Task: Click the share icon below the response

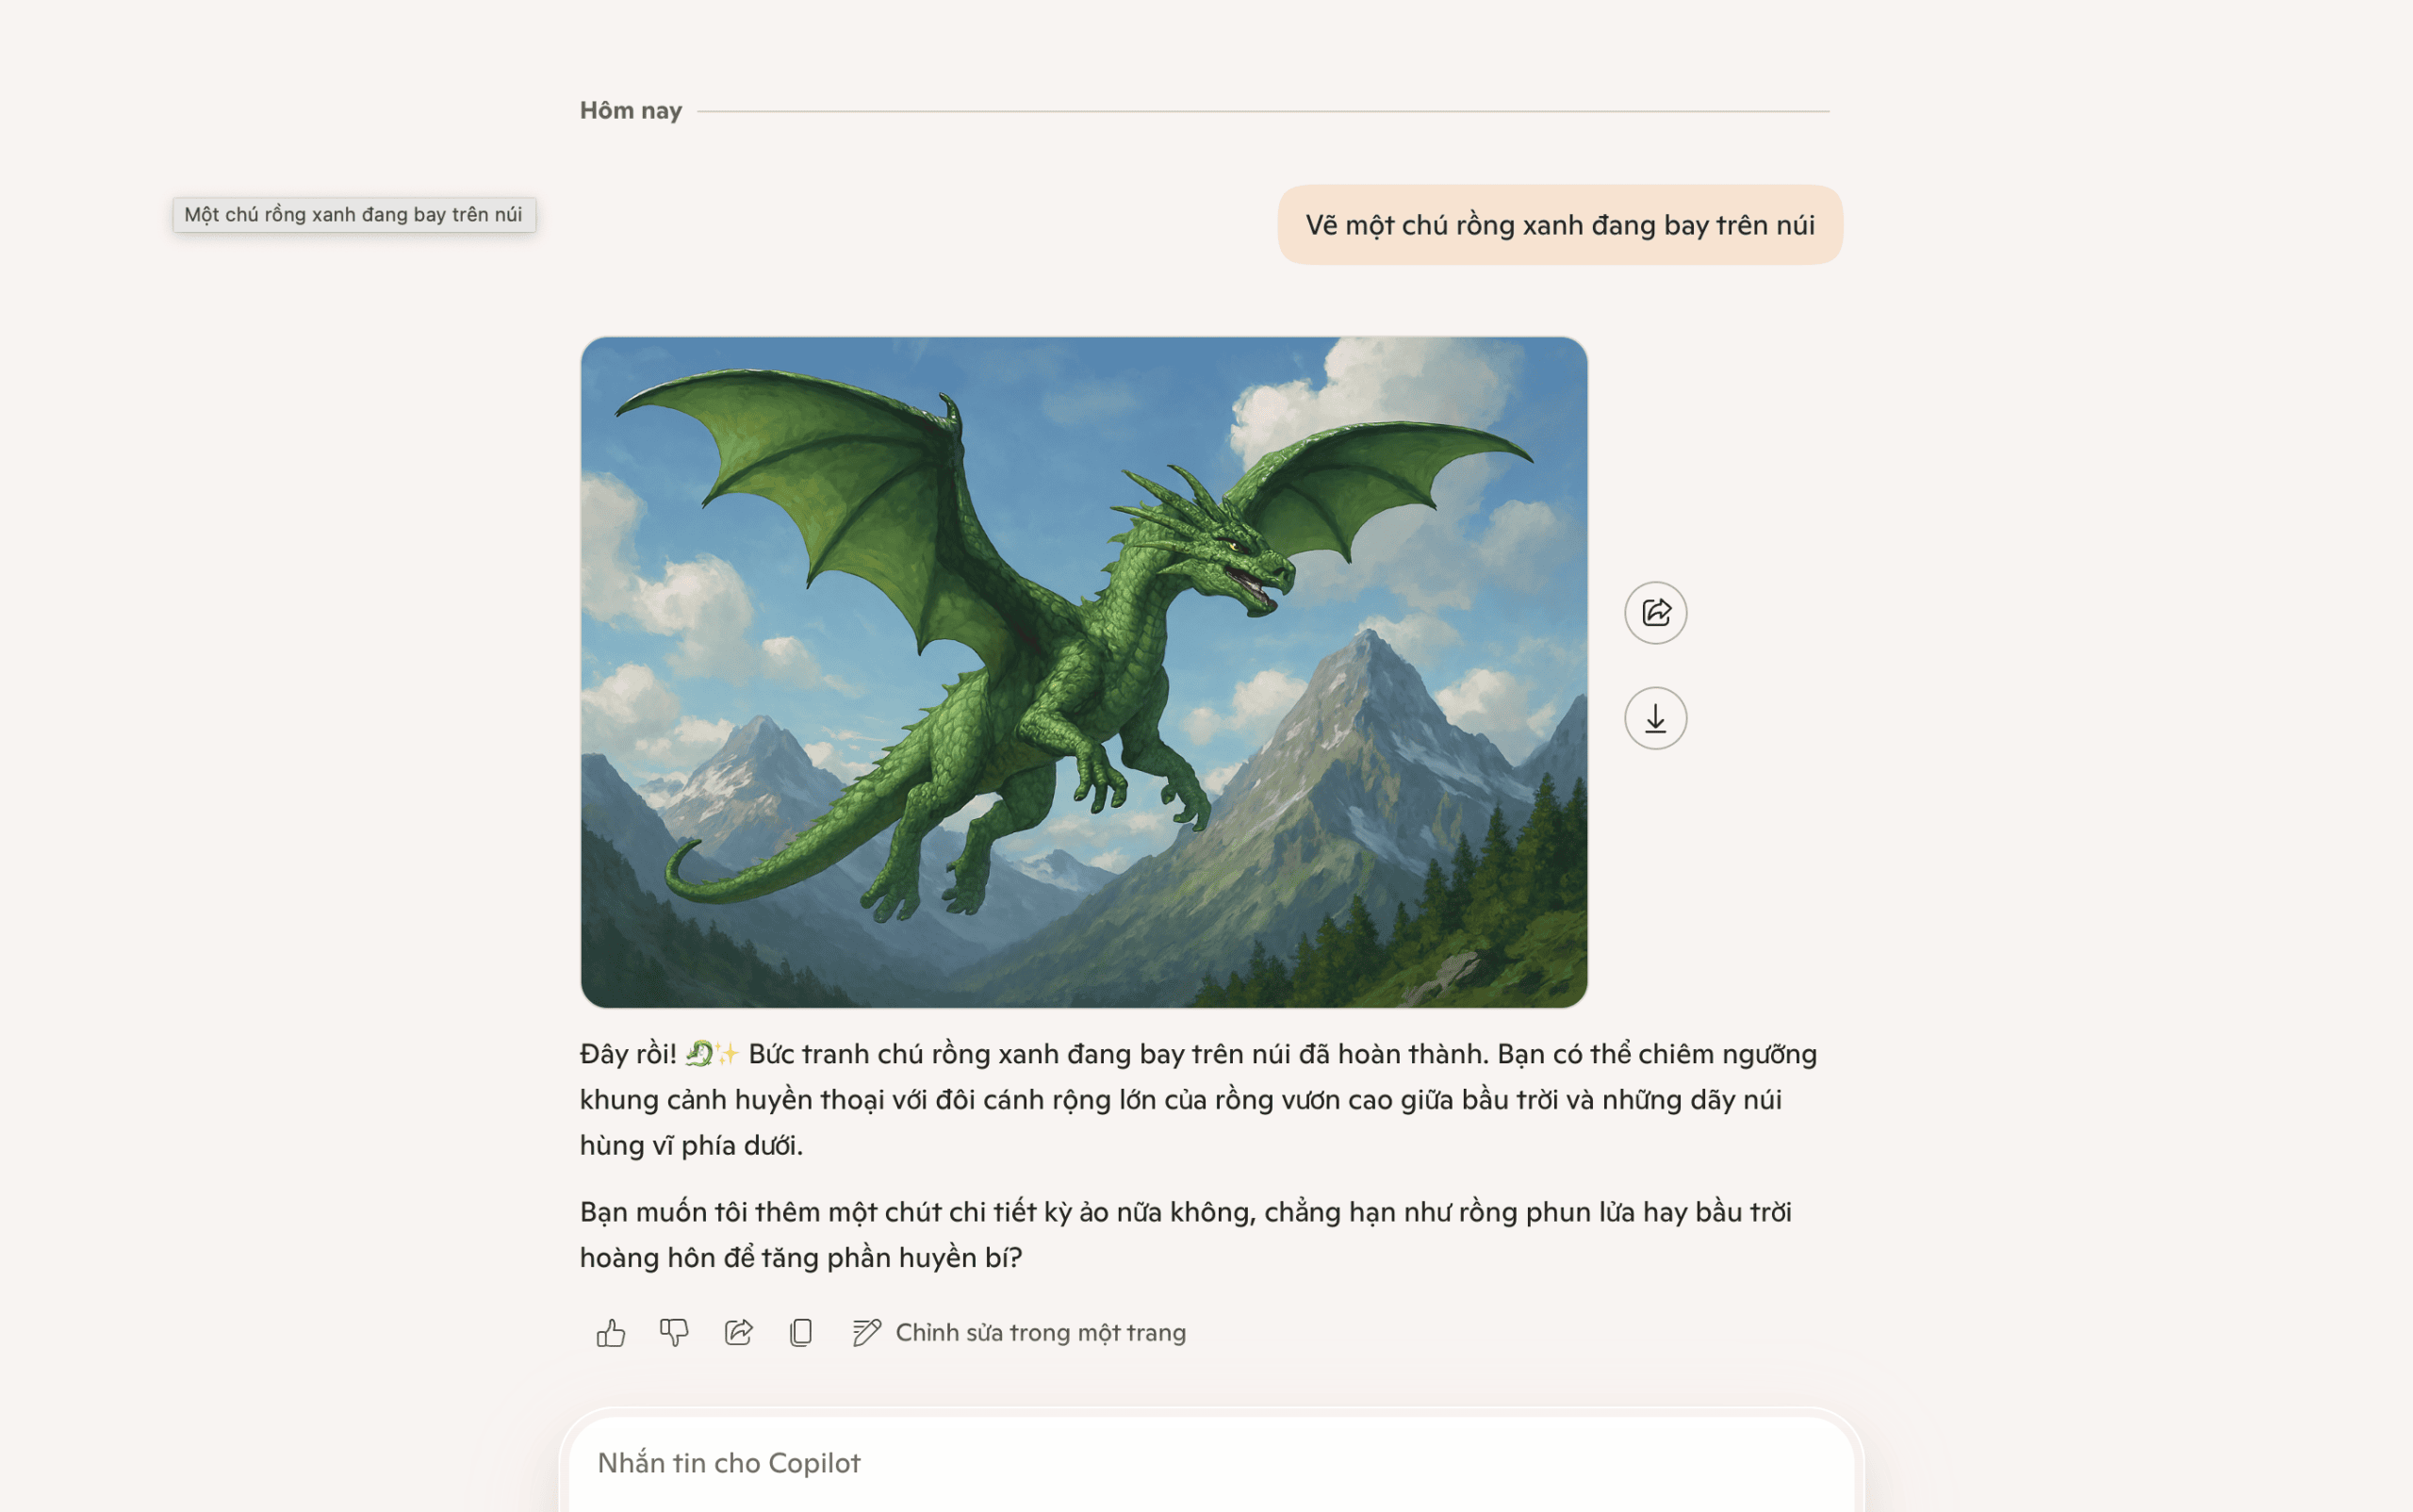Action: tap(738, 1332)
